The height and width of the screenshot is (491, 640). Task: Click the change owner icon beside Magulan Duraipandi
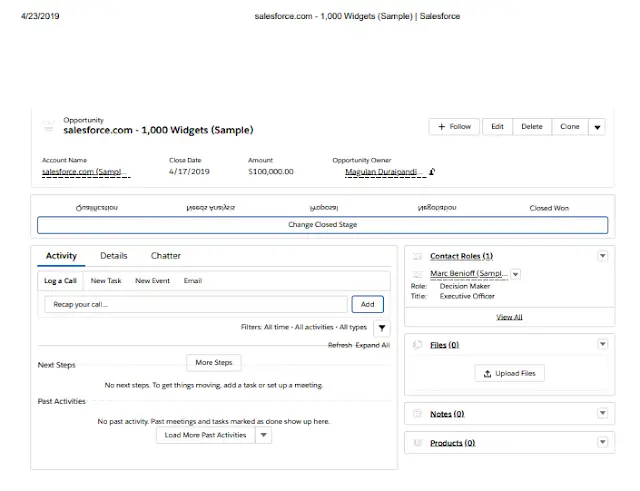432,172
